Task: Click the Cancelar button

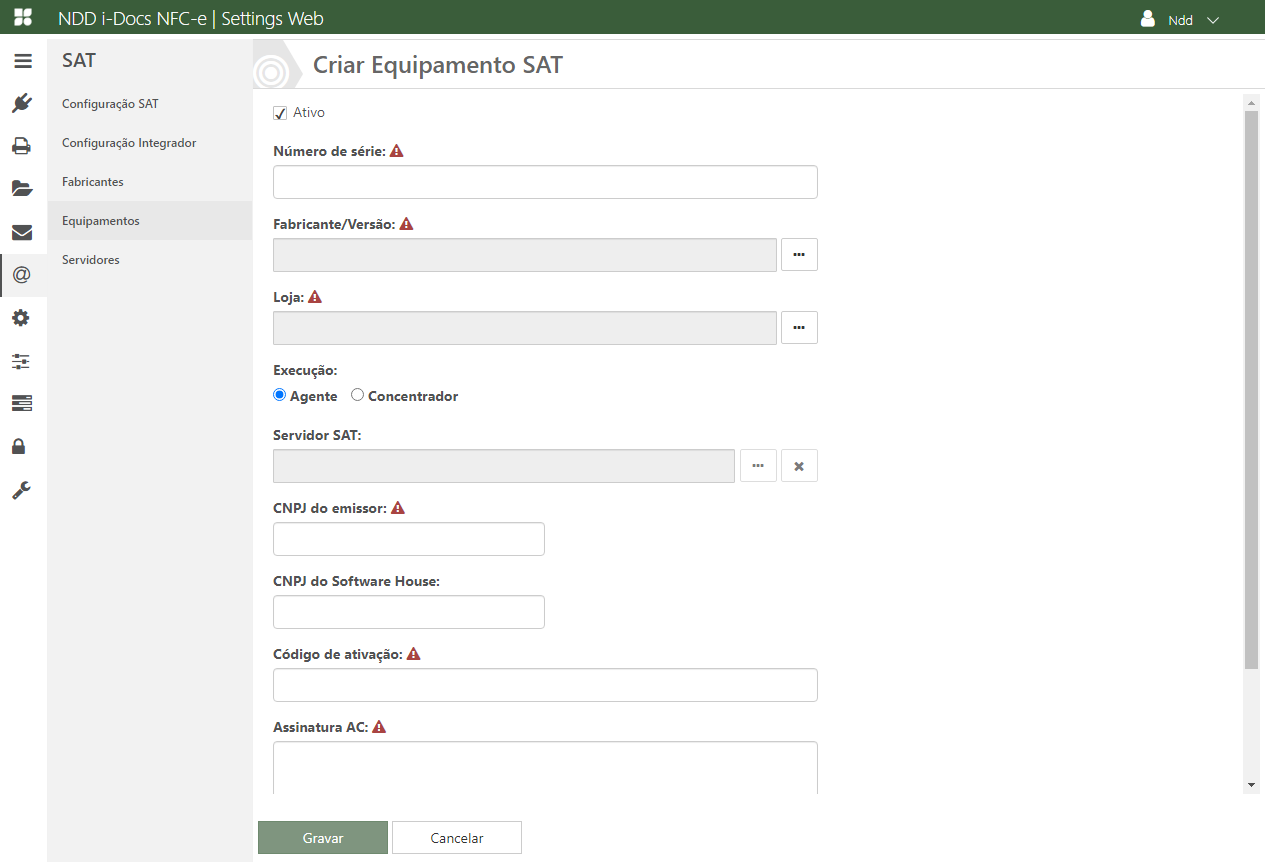Action: click(x=457, y=838)
